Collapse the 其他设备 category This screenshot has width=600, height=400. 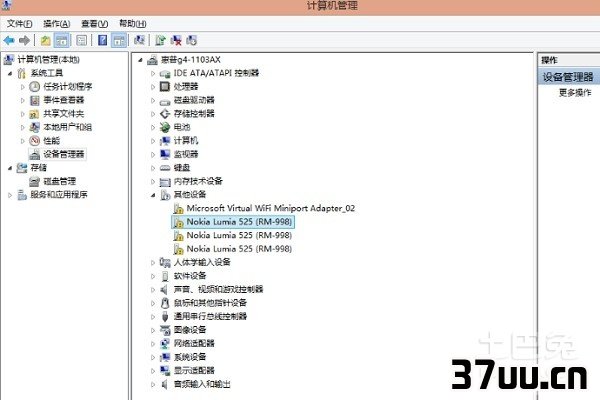(x=153, y=195)
